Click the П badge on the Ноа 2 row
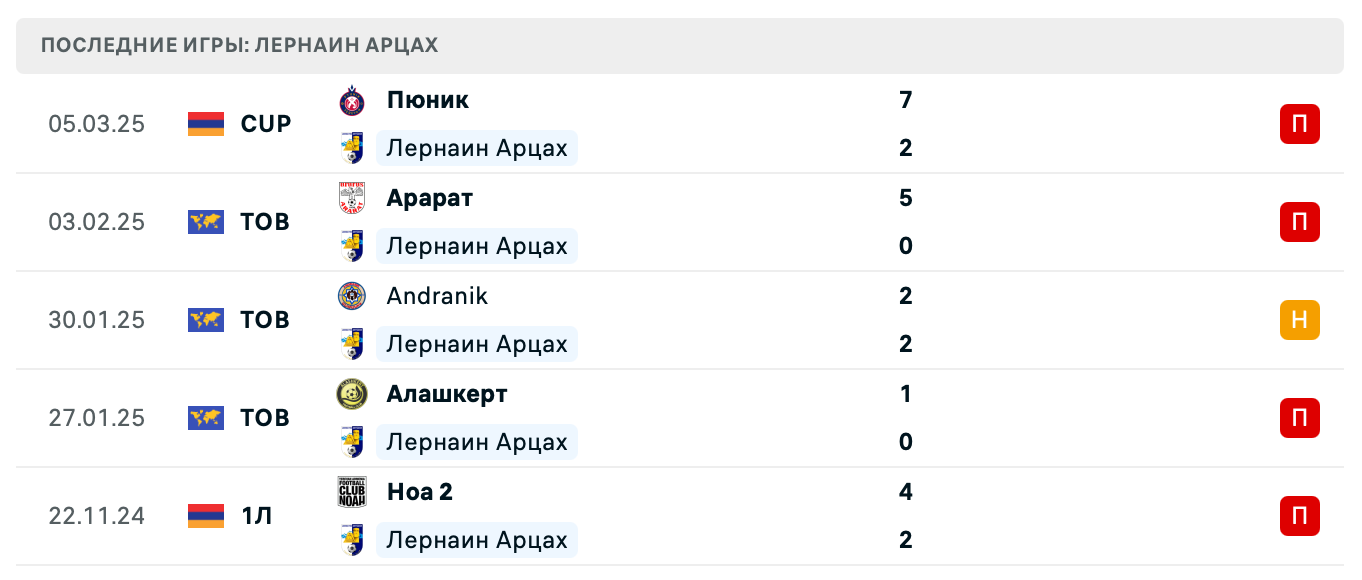 click(1299, 516)
